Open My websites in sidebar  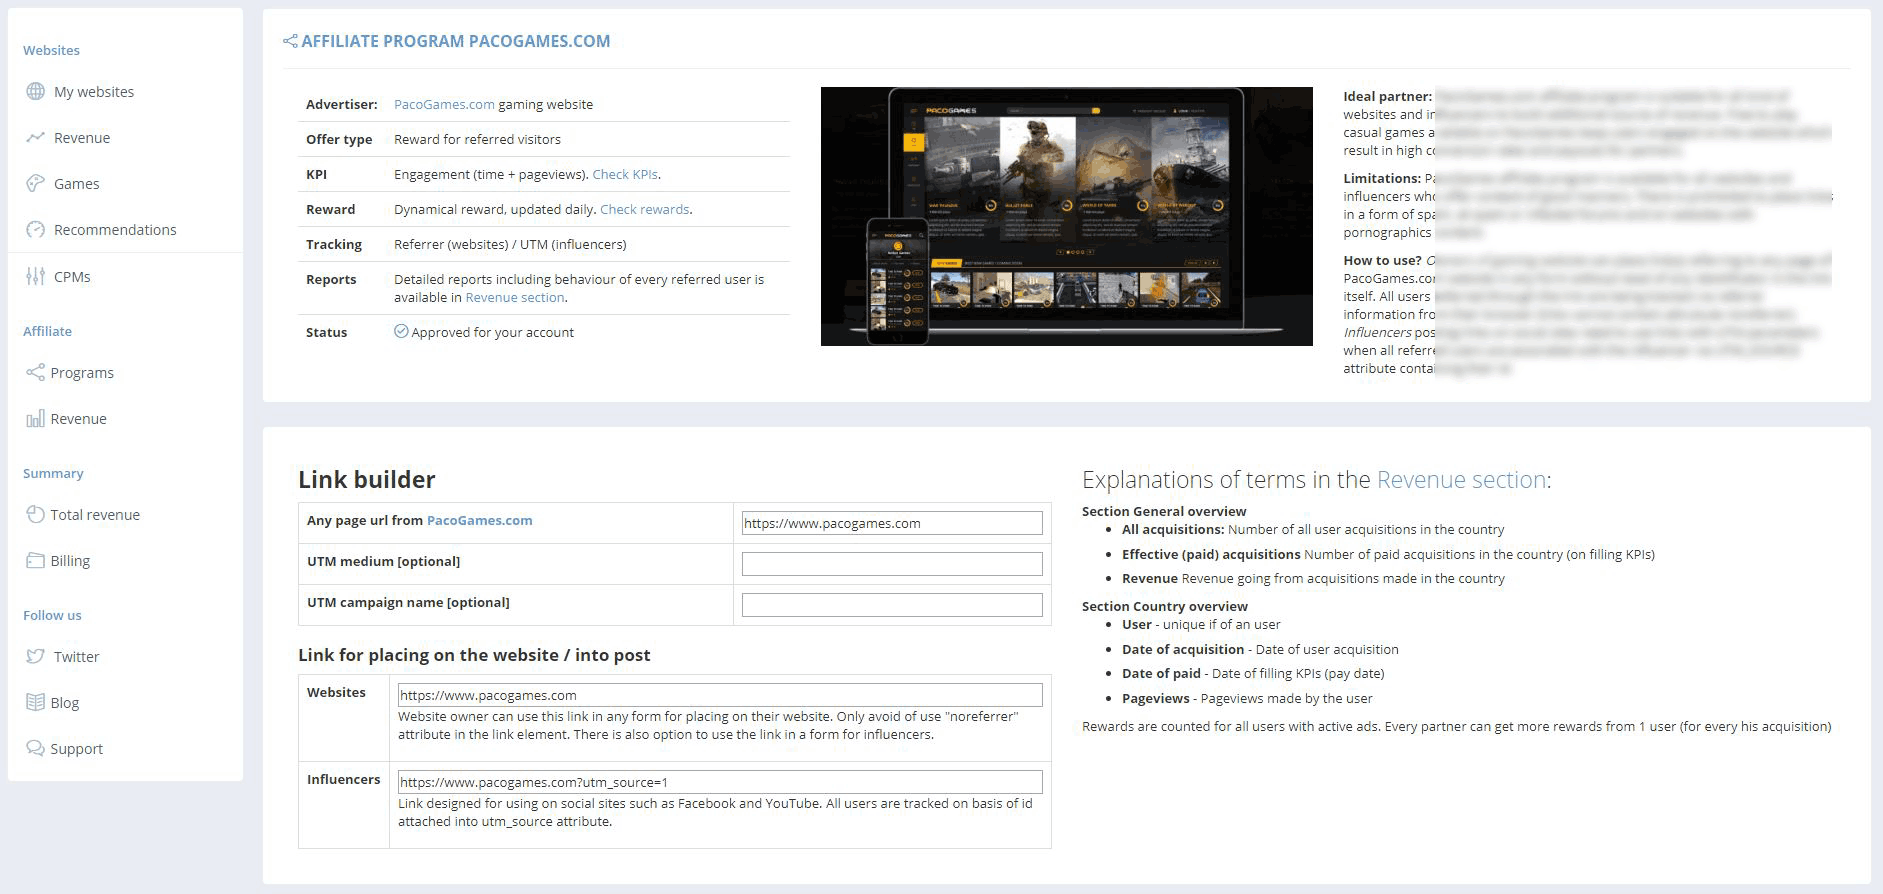94,91
